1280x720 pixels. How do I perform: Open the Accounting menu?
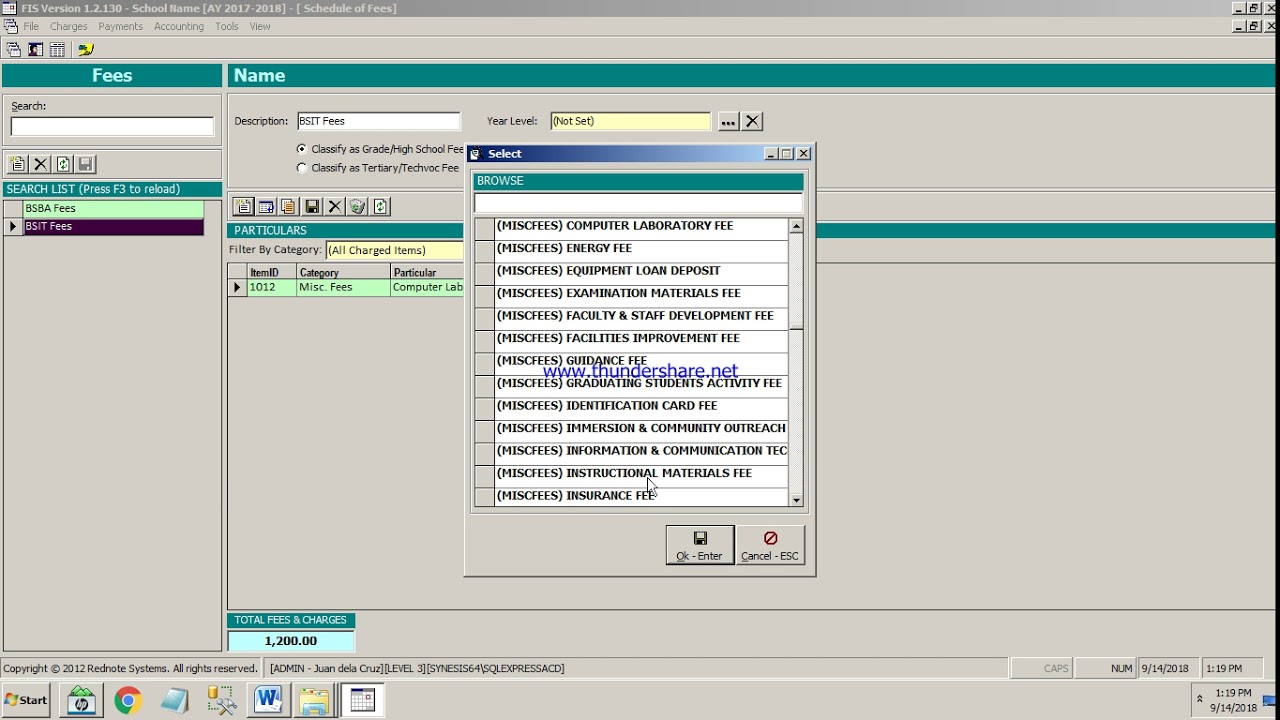[179, 27]
